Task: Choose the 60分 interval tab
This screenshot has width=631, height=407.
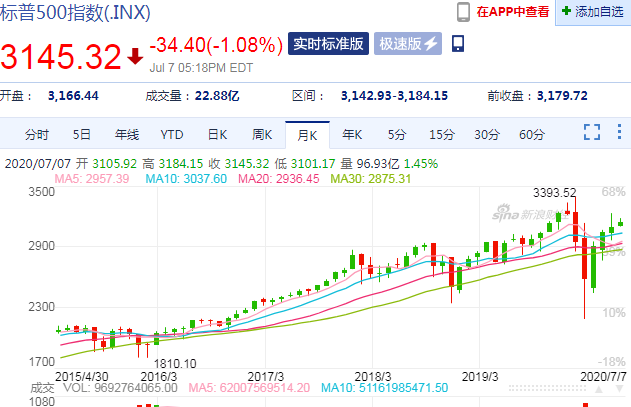Action: (532, 134)
